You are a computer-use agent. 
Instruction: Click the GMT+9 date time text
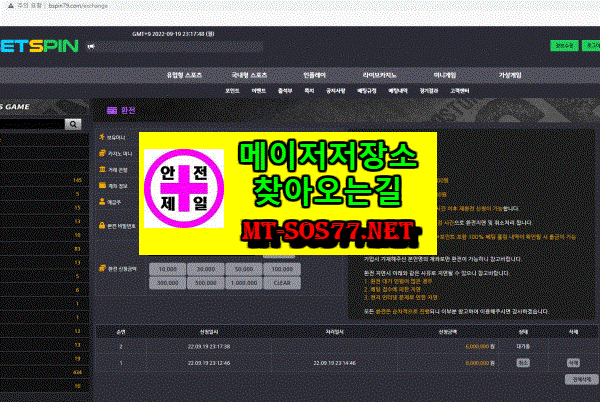tap(173, 34)
